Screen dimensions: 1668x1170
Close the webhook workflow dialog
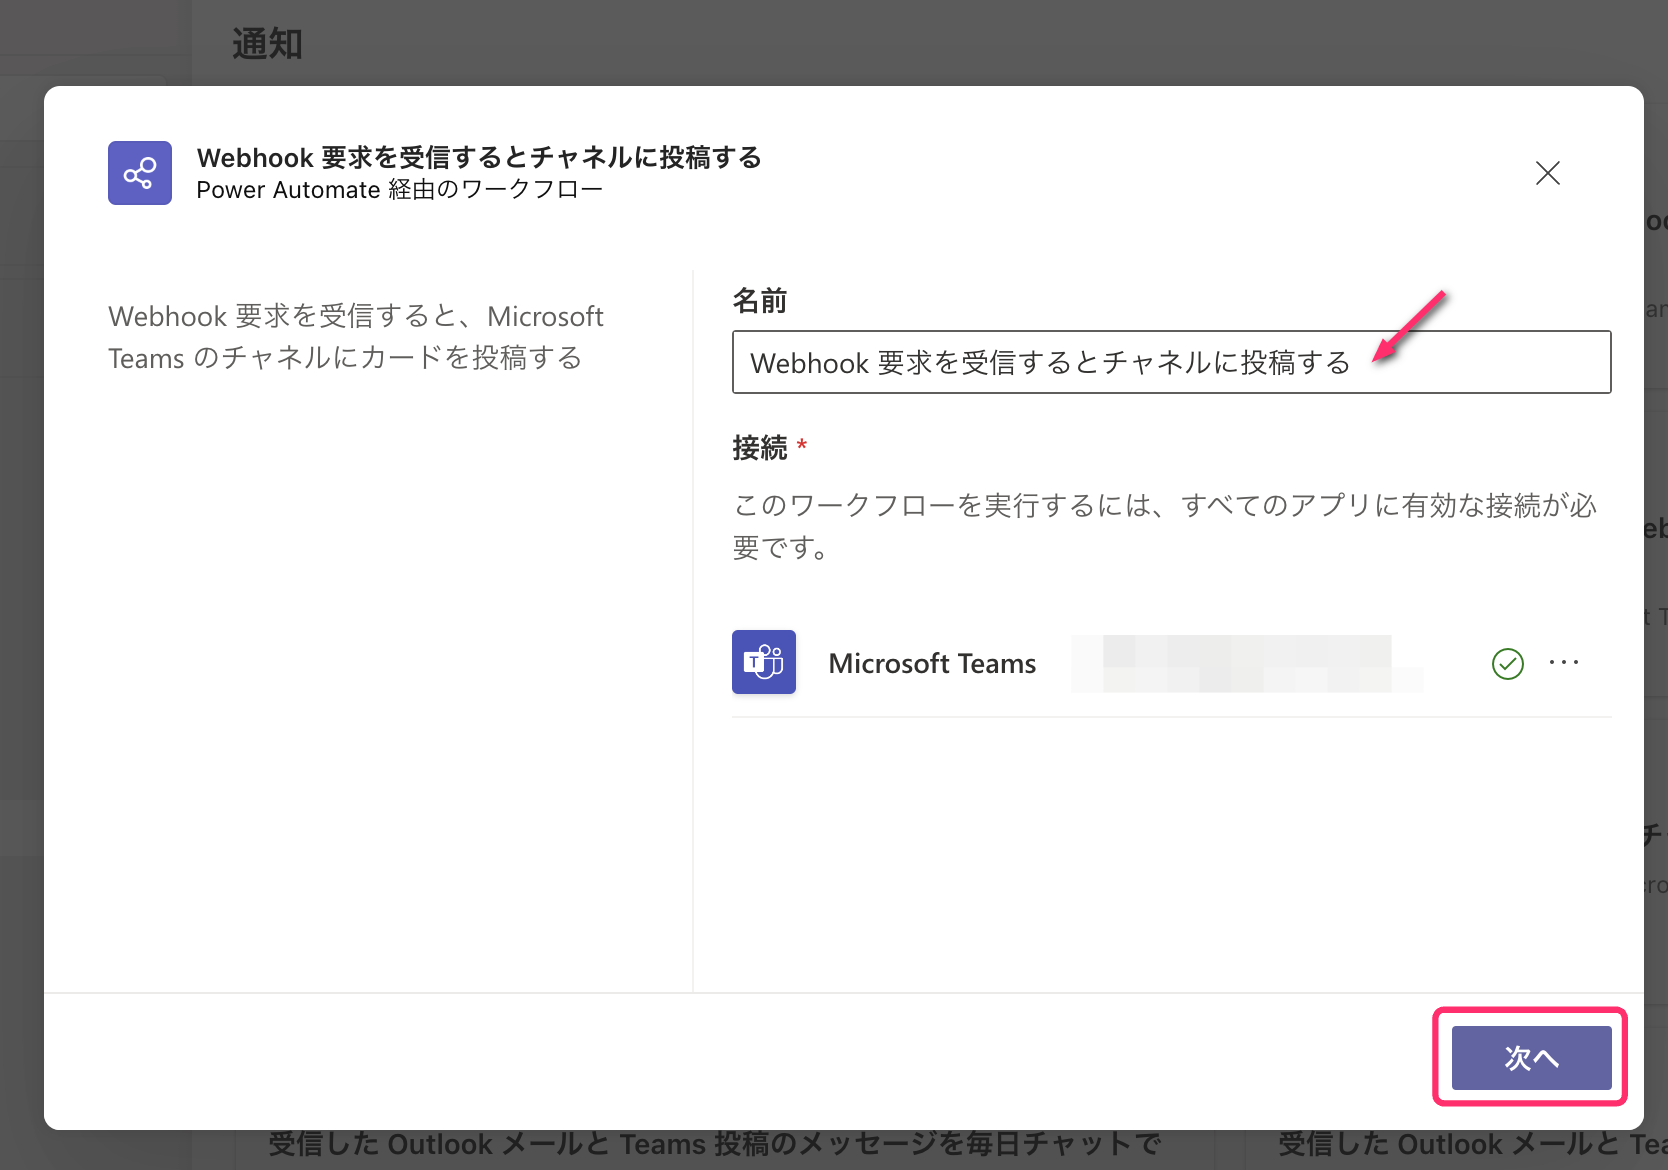pos(1547,173)
